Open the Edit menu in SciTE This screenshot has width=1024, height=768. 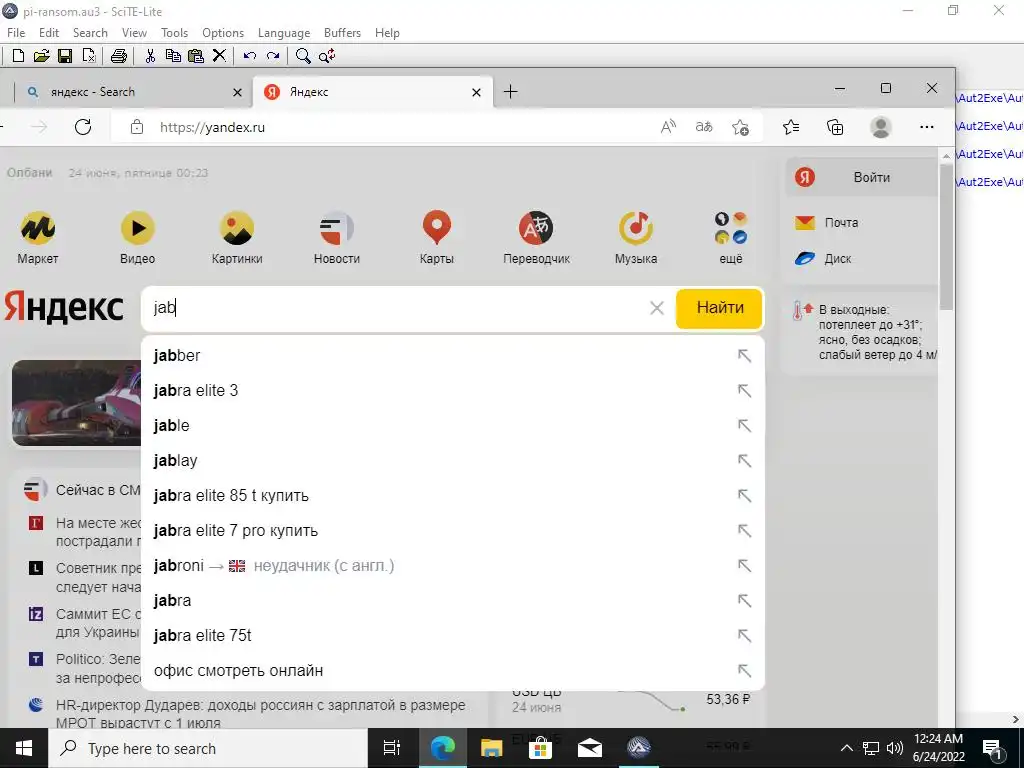click(49, 33)
